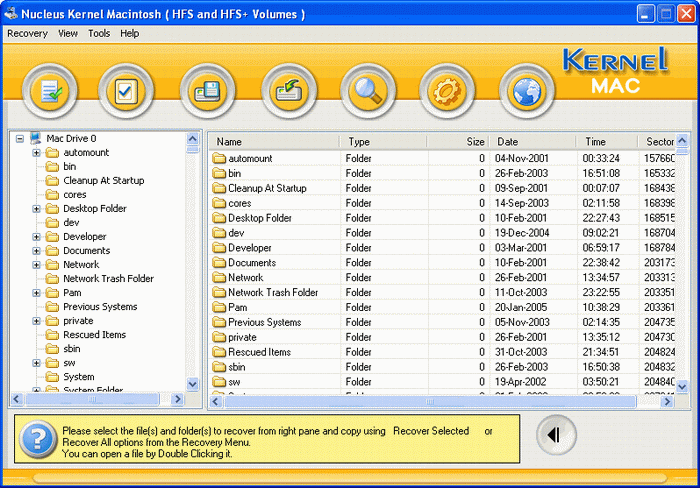Select Previous Systems row in list

pos(442,322)
